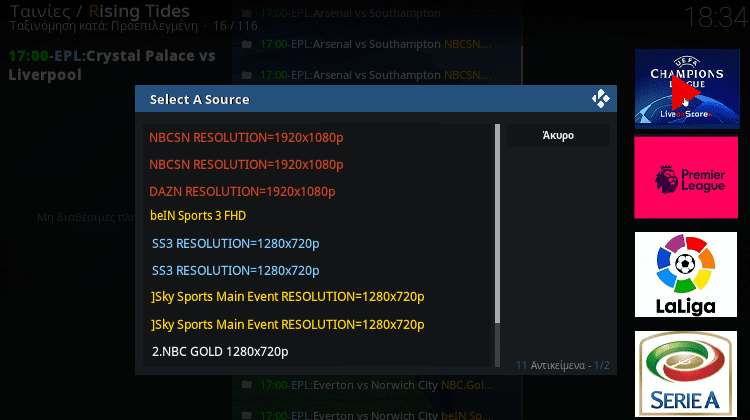Click the Kodi logo in the dialog header

pyautogui.click(x=600, y=98)
